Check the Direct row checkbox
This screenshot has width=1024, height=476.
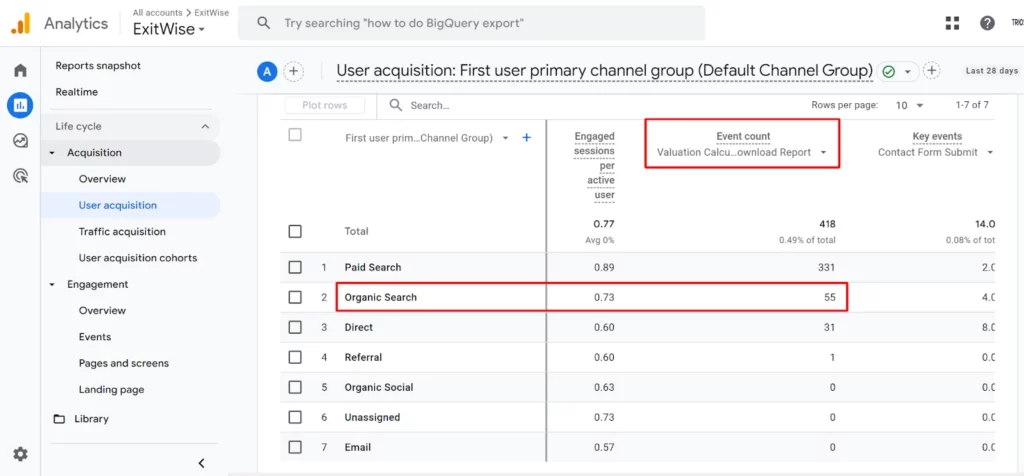coord(295,327)
